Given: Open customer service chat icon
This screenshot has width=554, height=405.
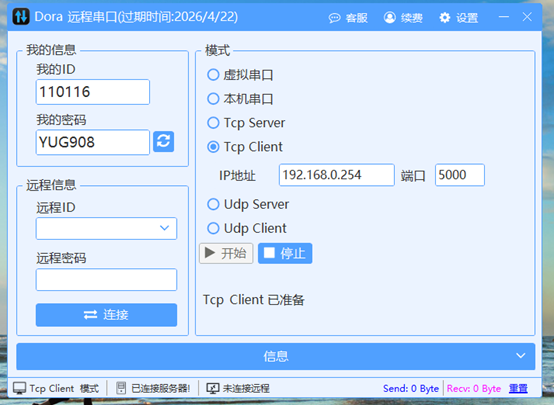Looking at the screenshot, I should coord(334,18).
